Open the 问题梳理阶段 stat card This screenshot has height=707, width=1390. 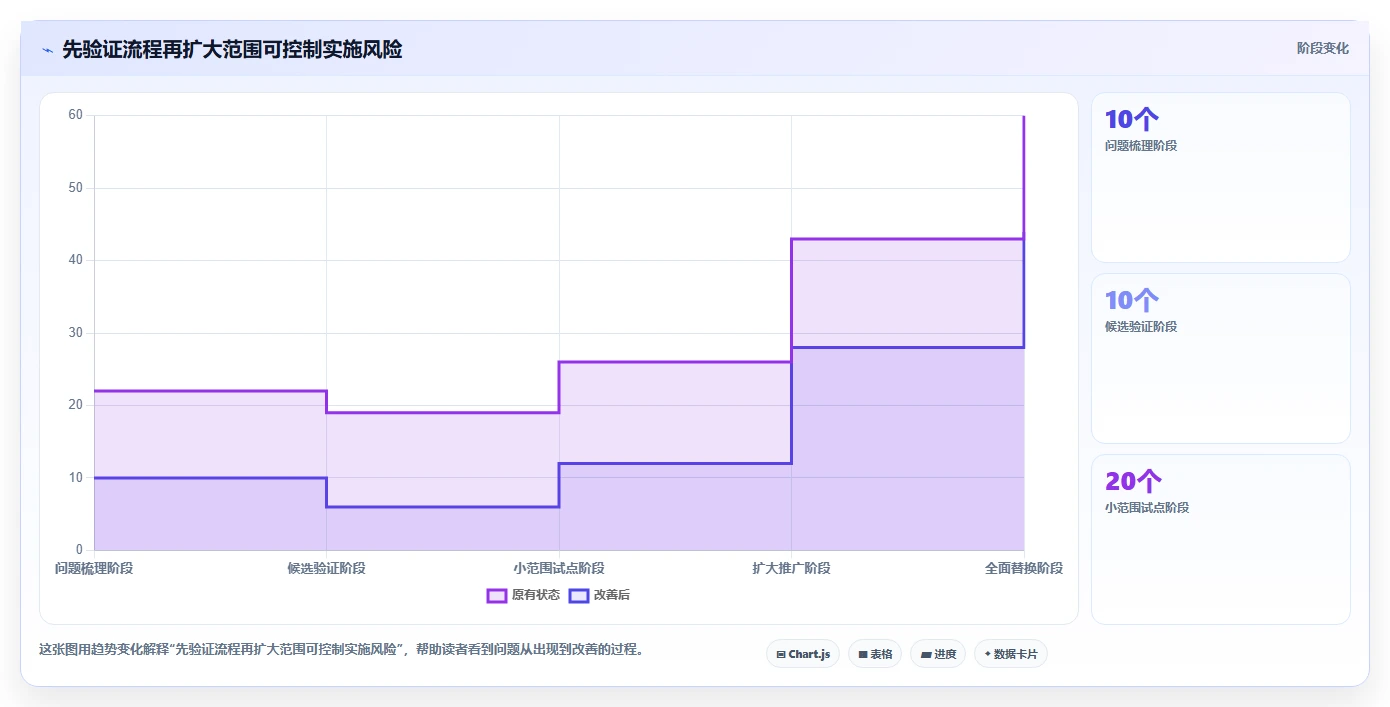pos(1221,178)
